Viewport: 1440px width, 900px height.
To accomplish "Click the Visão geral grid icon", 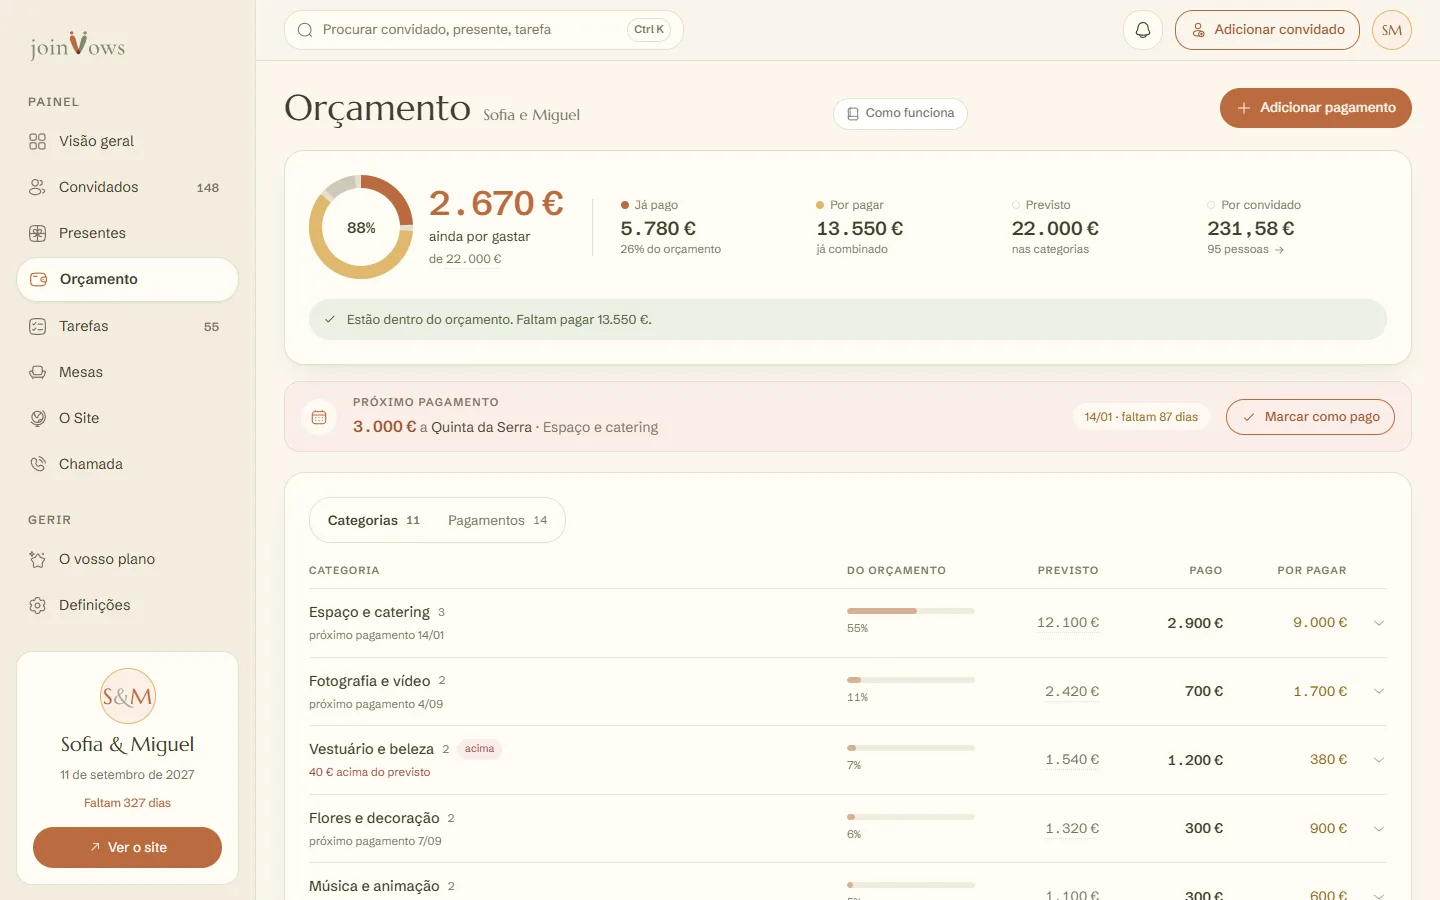I will [x=37, y=141].
